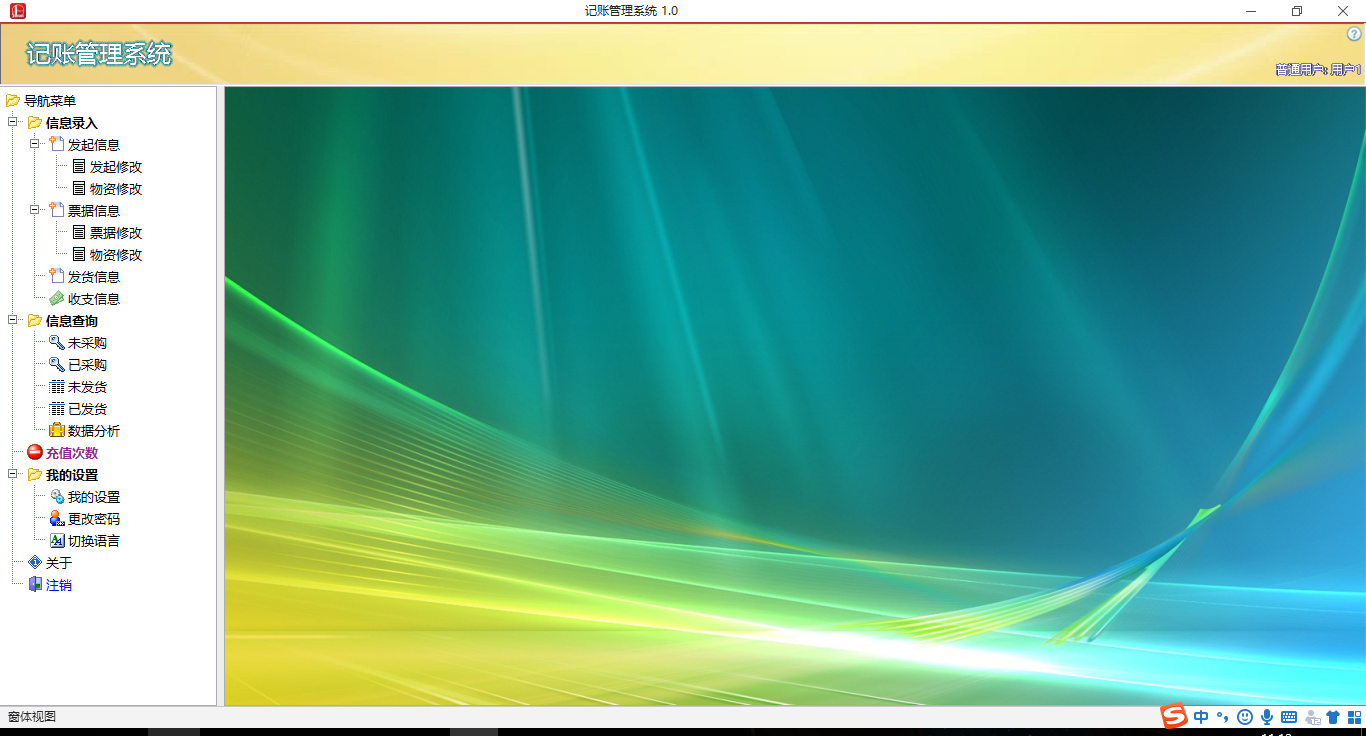Click the 普通用户: 用户1 label

[1318, 70]
